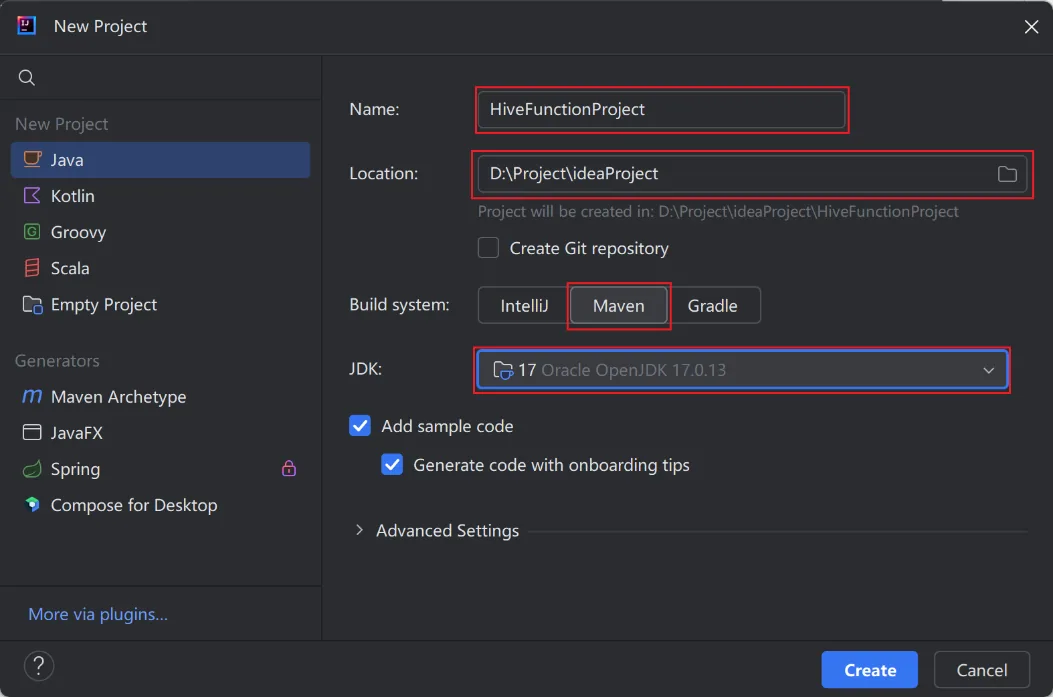Image resolution: width=1053 pixels, height=697 pixels.
Task: Click the Groovy icon in sidebar
Action: pyautogui.click(x=32, y=232)
